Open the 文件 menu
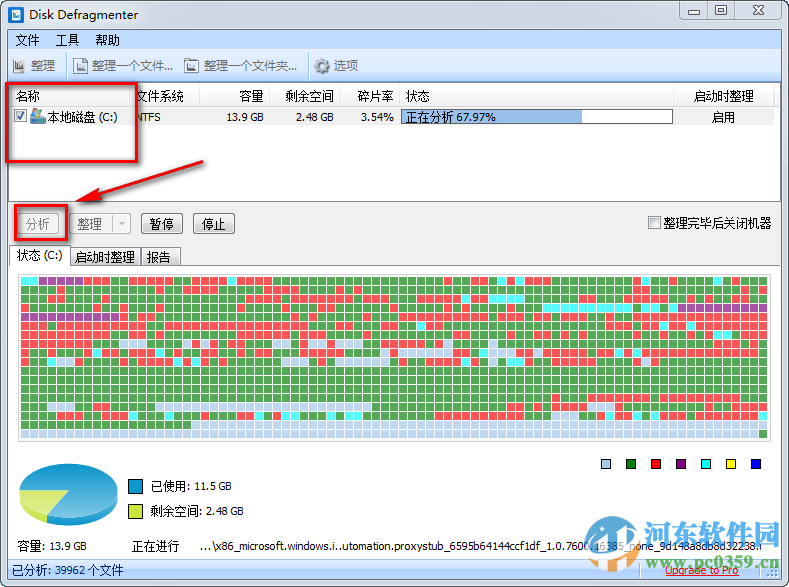The width and height of the screenshot is (789, 587). pyautogui.click(x=27, y=40)
